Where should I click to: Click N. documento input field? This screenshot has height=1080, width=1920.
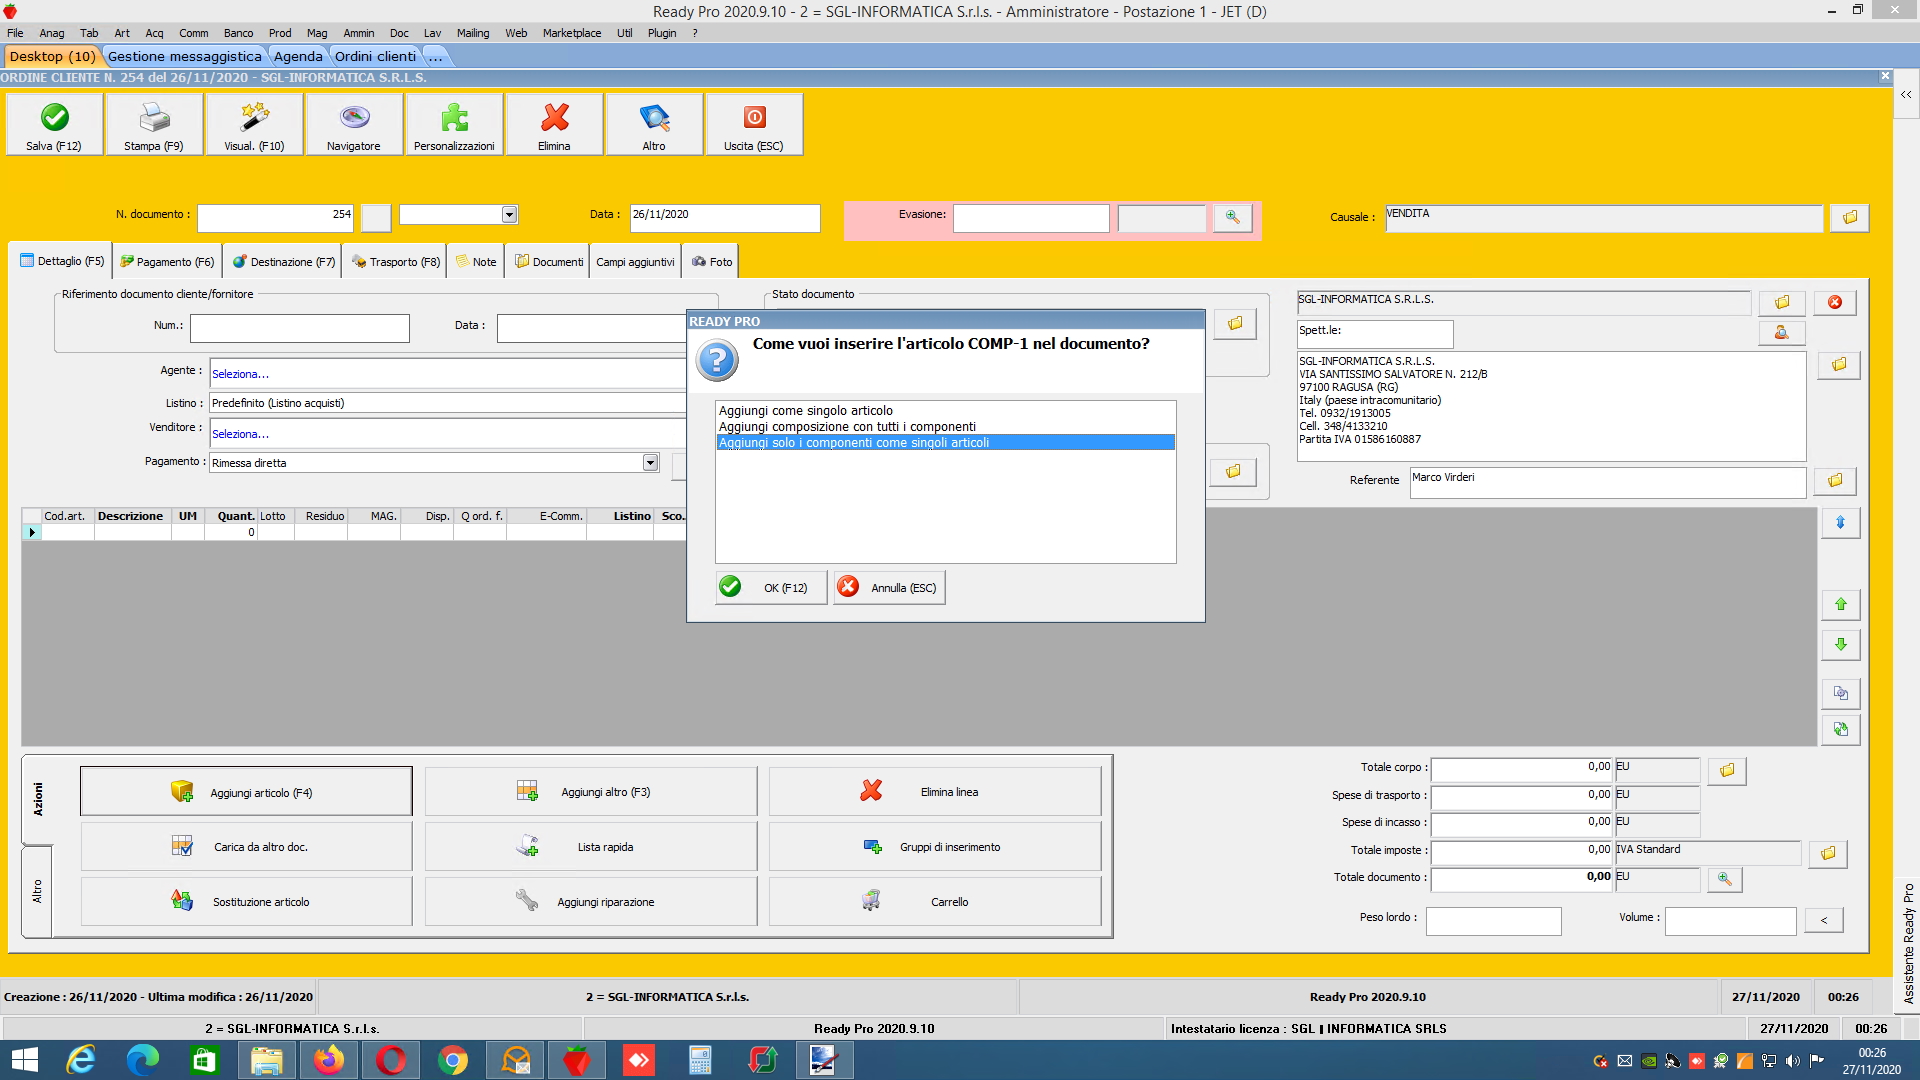275,217
